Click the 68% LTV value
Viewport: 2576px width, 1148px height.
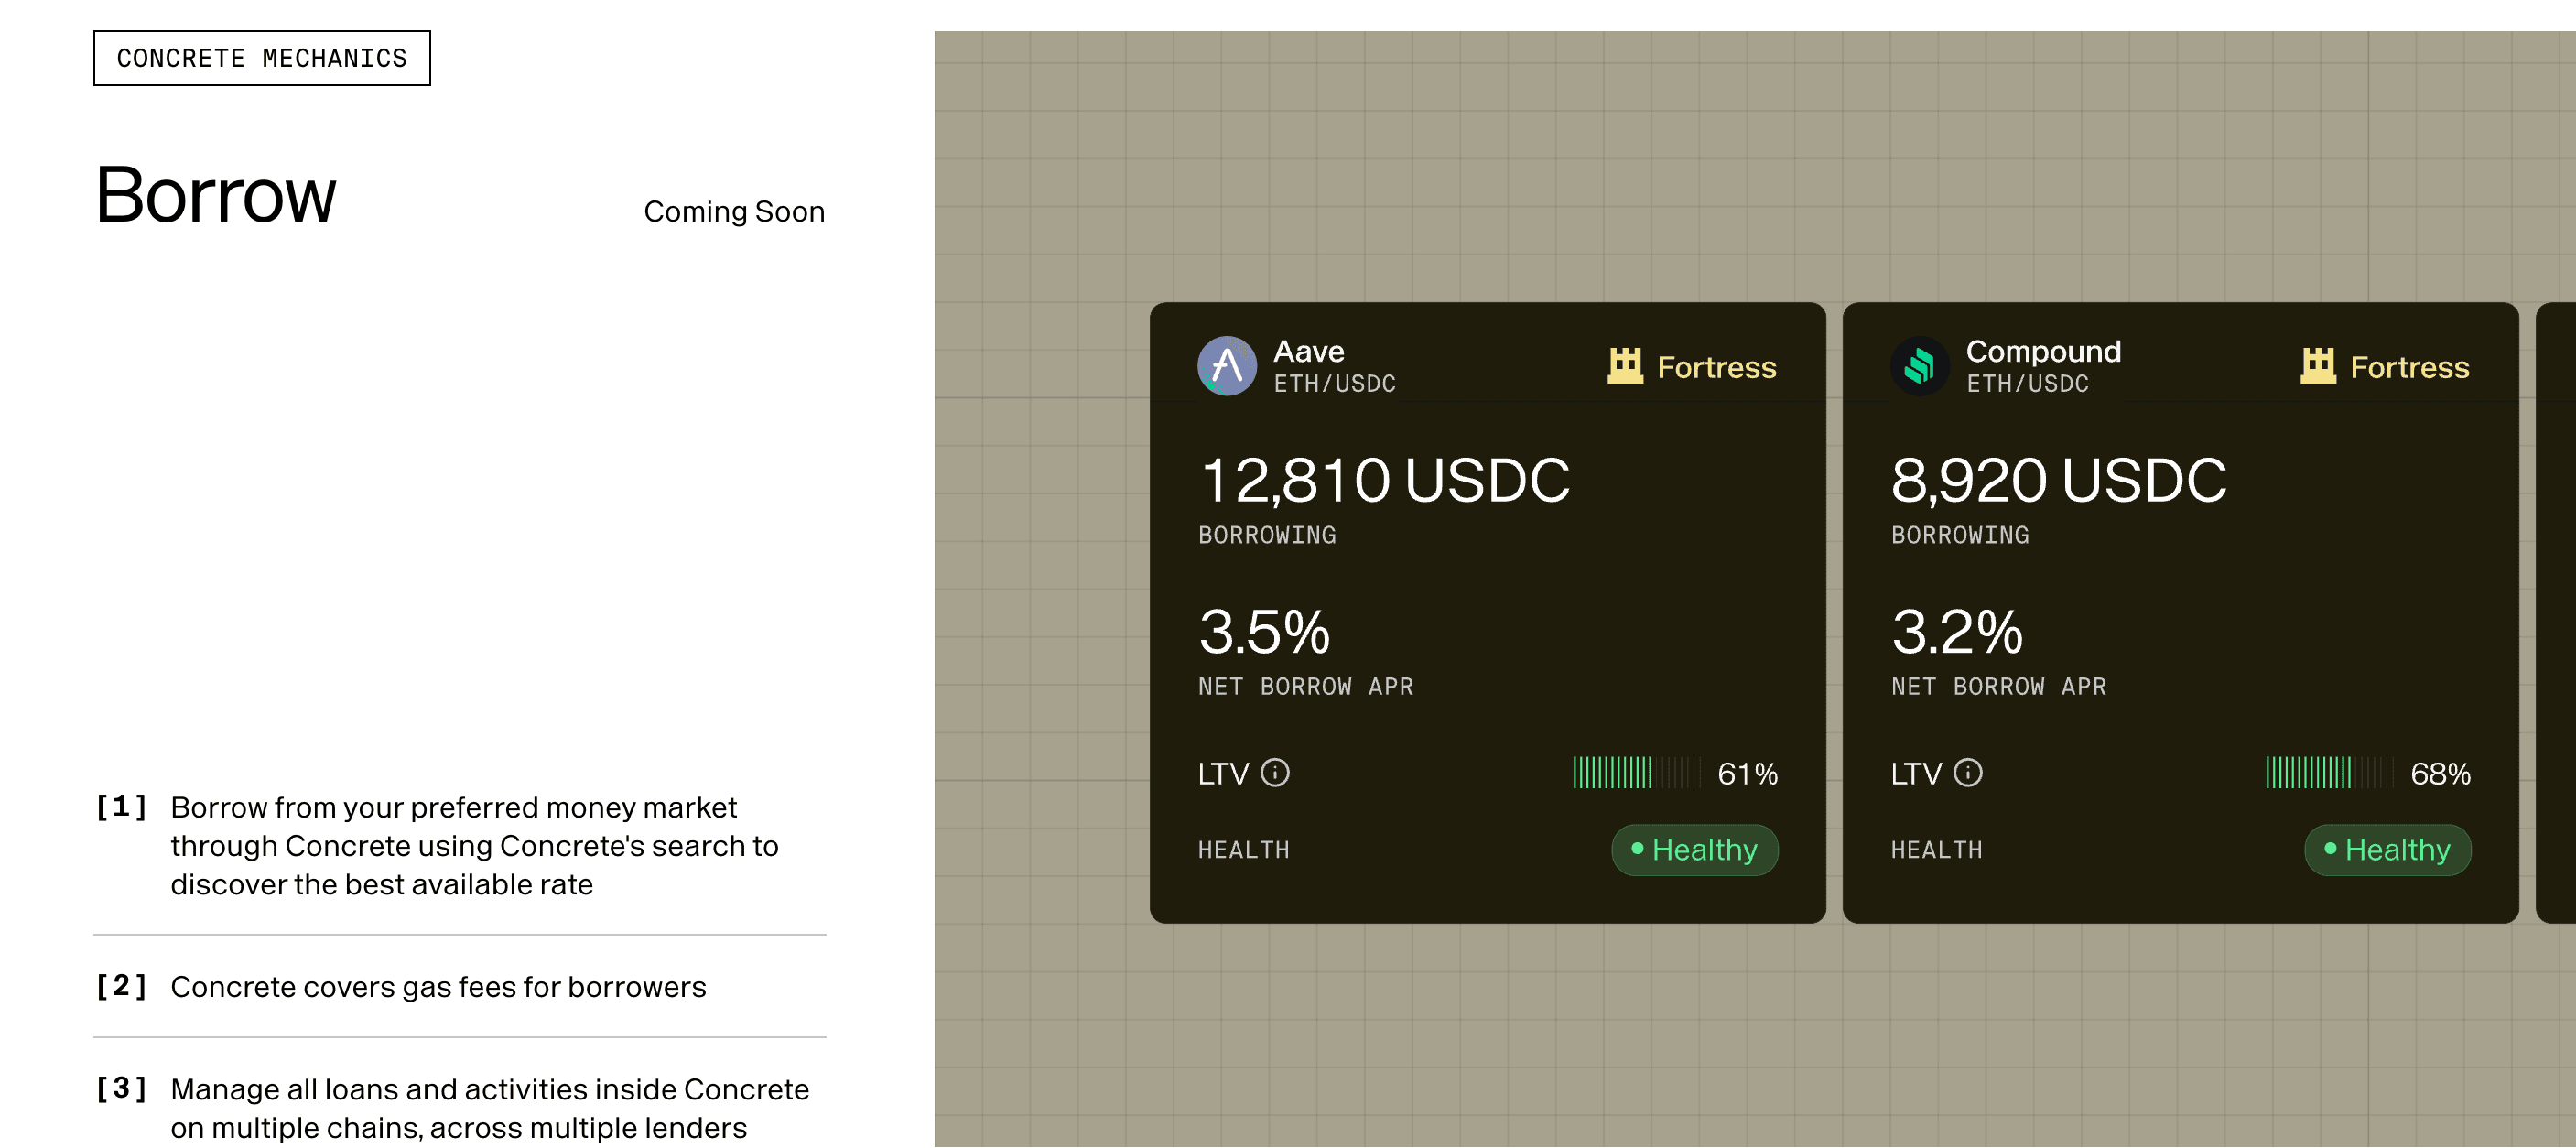click(2440, 774)
